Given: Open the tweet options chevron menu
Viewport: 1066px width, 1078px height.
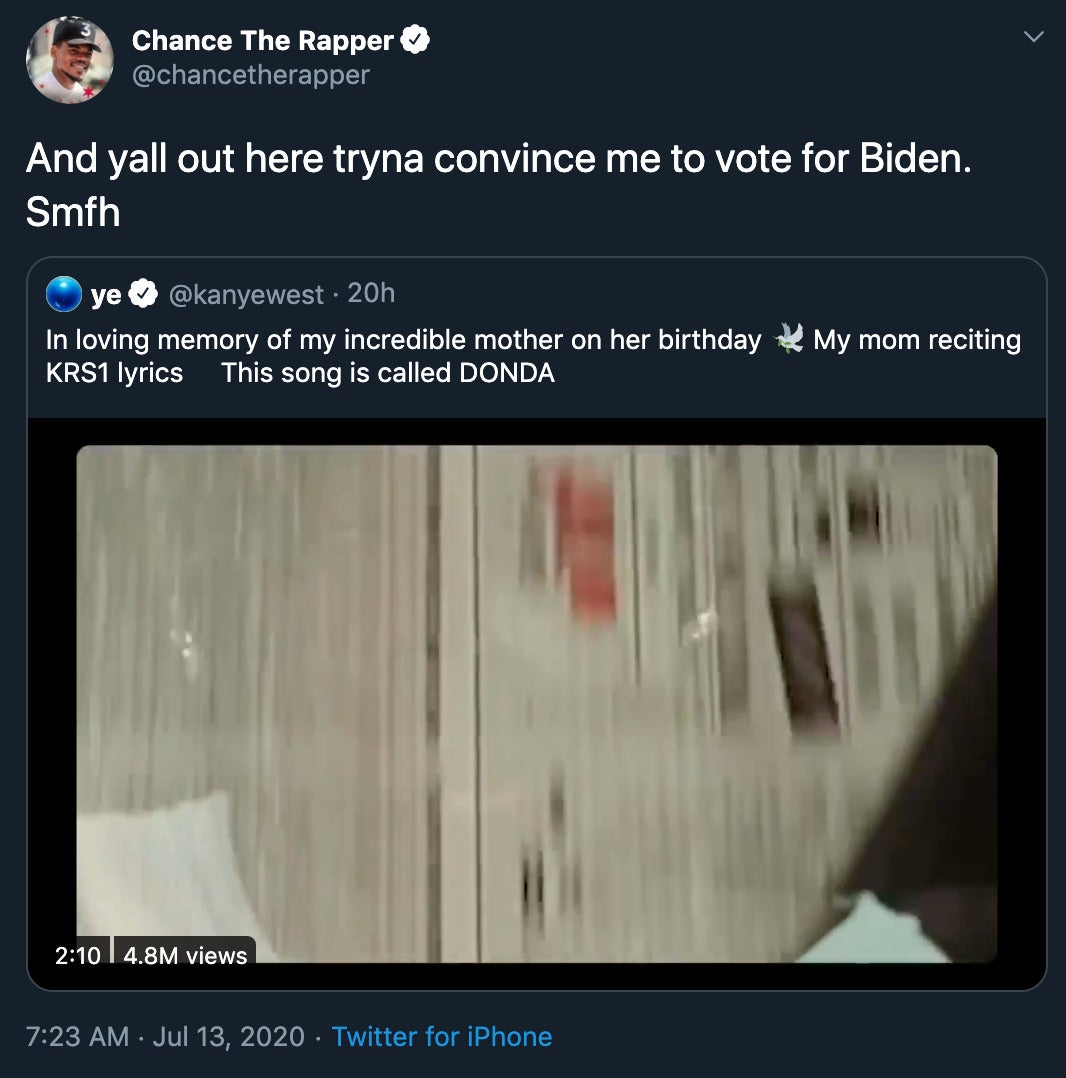Looking at the screenshot, I should [x=1034, y=36].
